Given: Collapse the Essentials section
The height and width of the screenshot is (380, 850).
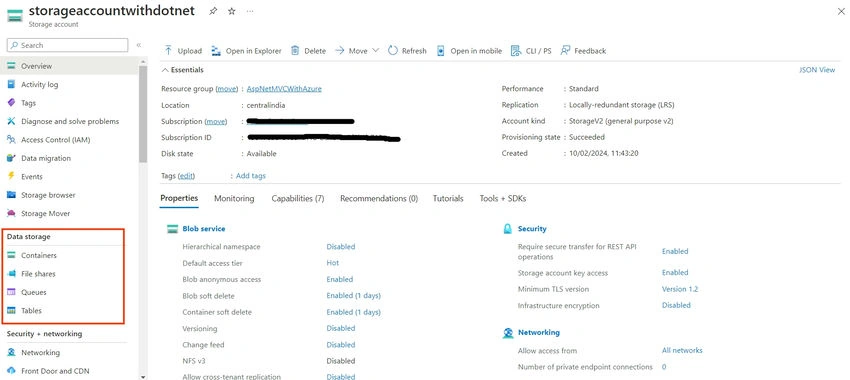Looking at the screenshot, I should click(165, 70).
